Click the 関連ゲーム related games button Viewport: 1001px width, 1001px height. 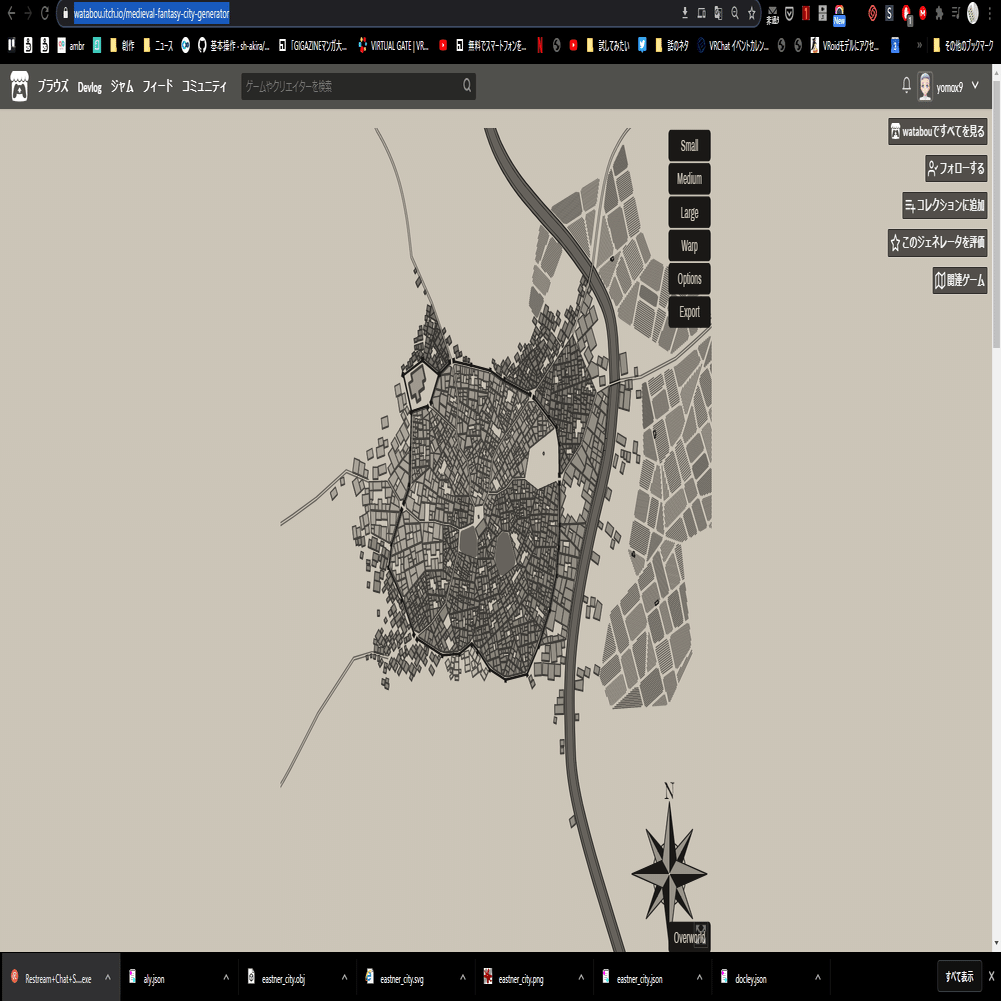[960, 280]
